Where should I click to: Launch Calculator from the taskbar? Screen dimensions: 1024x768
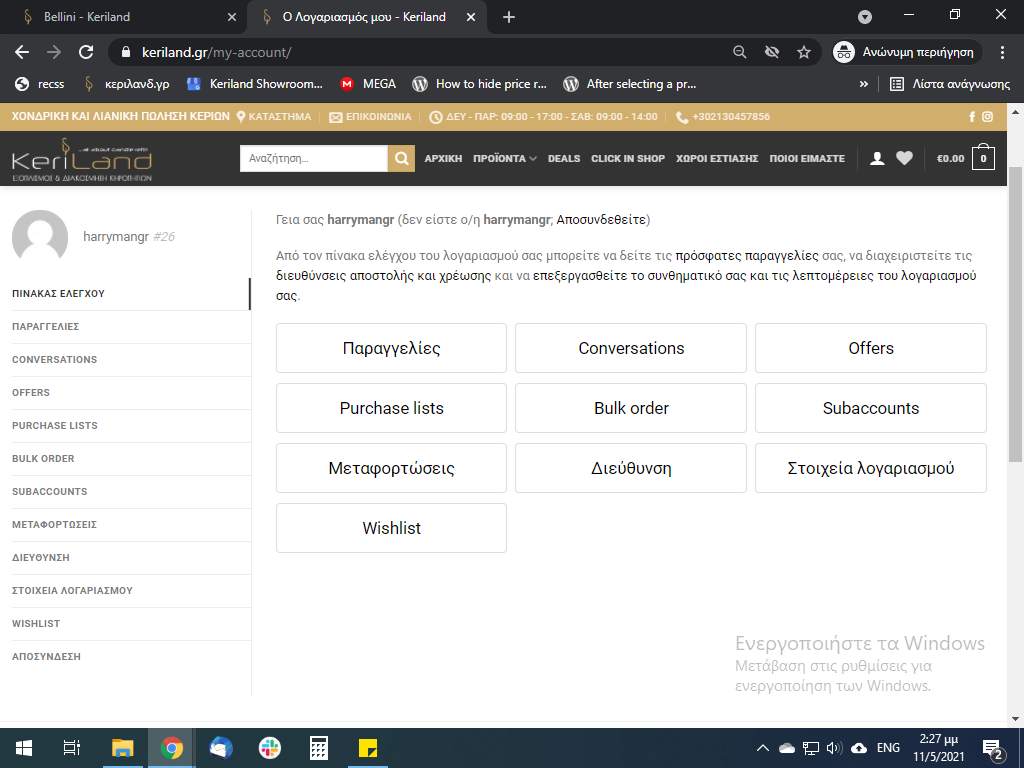pos(318,748)
